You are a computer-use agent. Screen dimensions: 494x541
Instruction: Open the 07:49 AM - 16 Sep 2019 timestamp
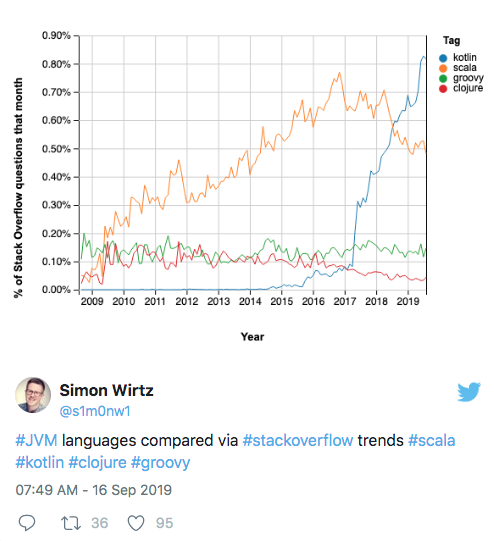point(93,490)
